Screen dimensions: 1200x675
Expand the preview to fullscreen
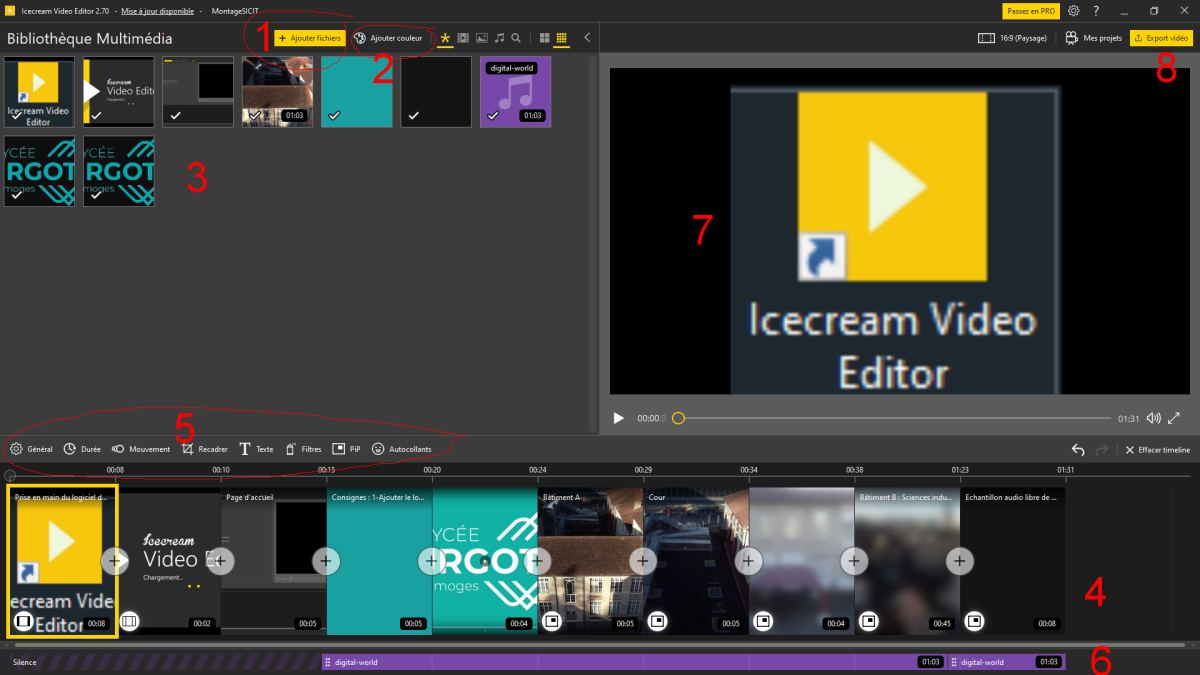click(1175, 418)
